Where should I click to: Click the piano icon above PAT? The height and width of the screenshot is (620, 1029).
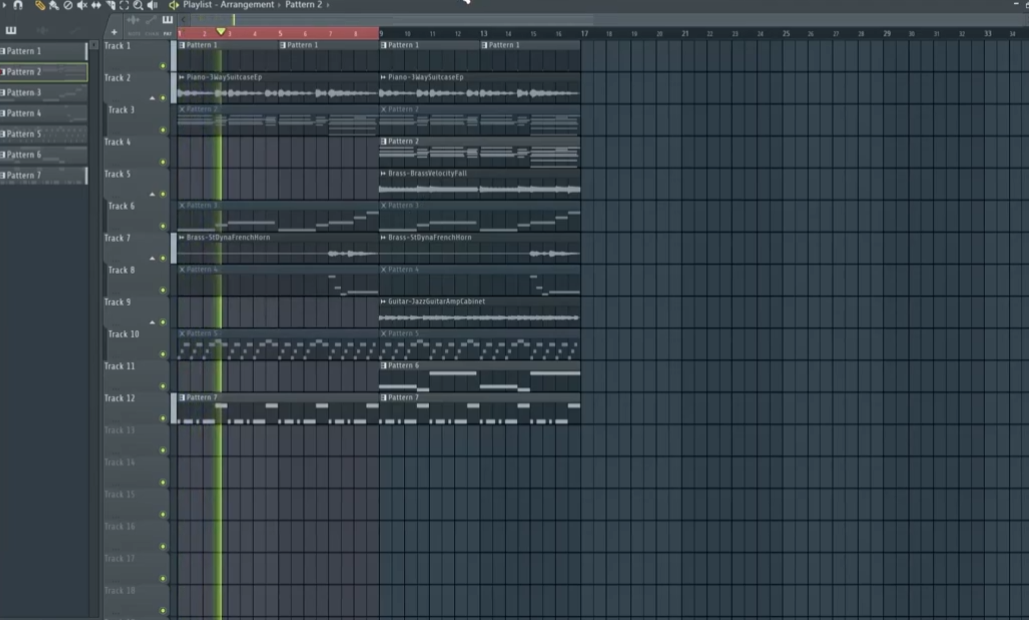point(167,20)
